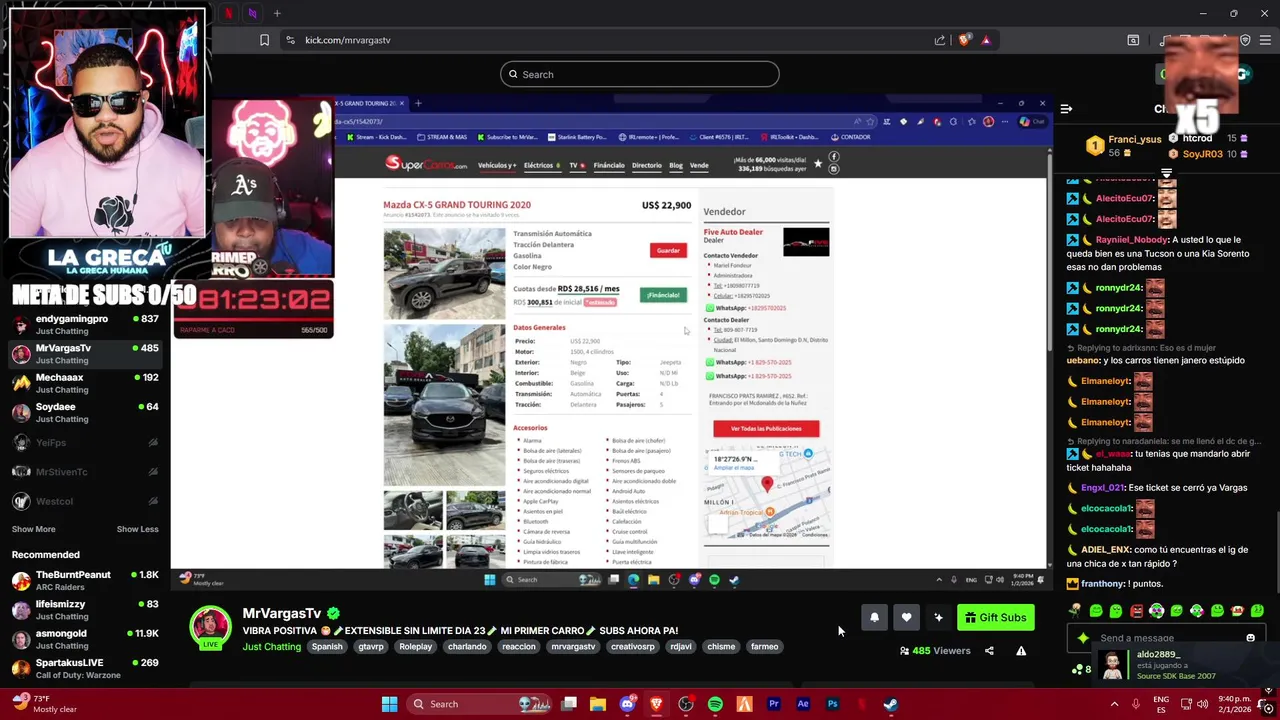1280x720 pixels.
Task: Open emoji picker in message box
Action: [1250, 638]
